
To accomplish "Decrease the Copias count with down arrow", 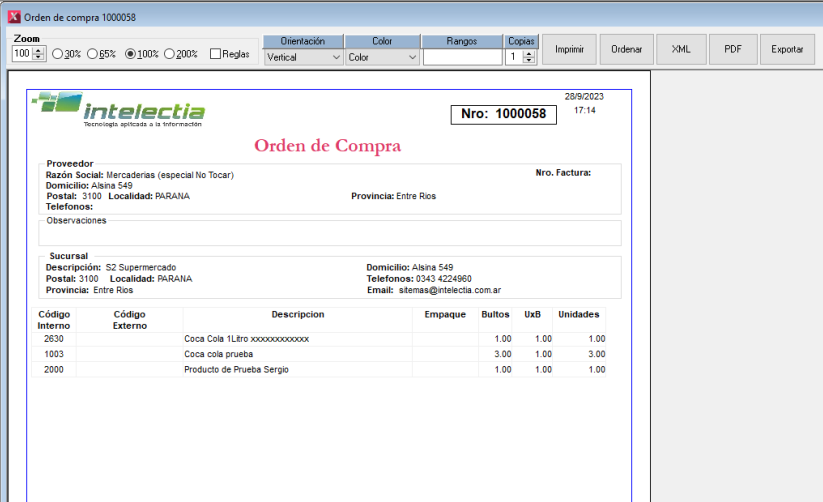I will click(x=530, y=61).
